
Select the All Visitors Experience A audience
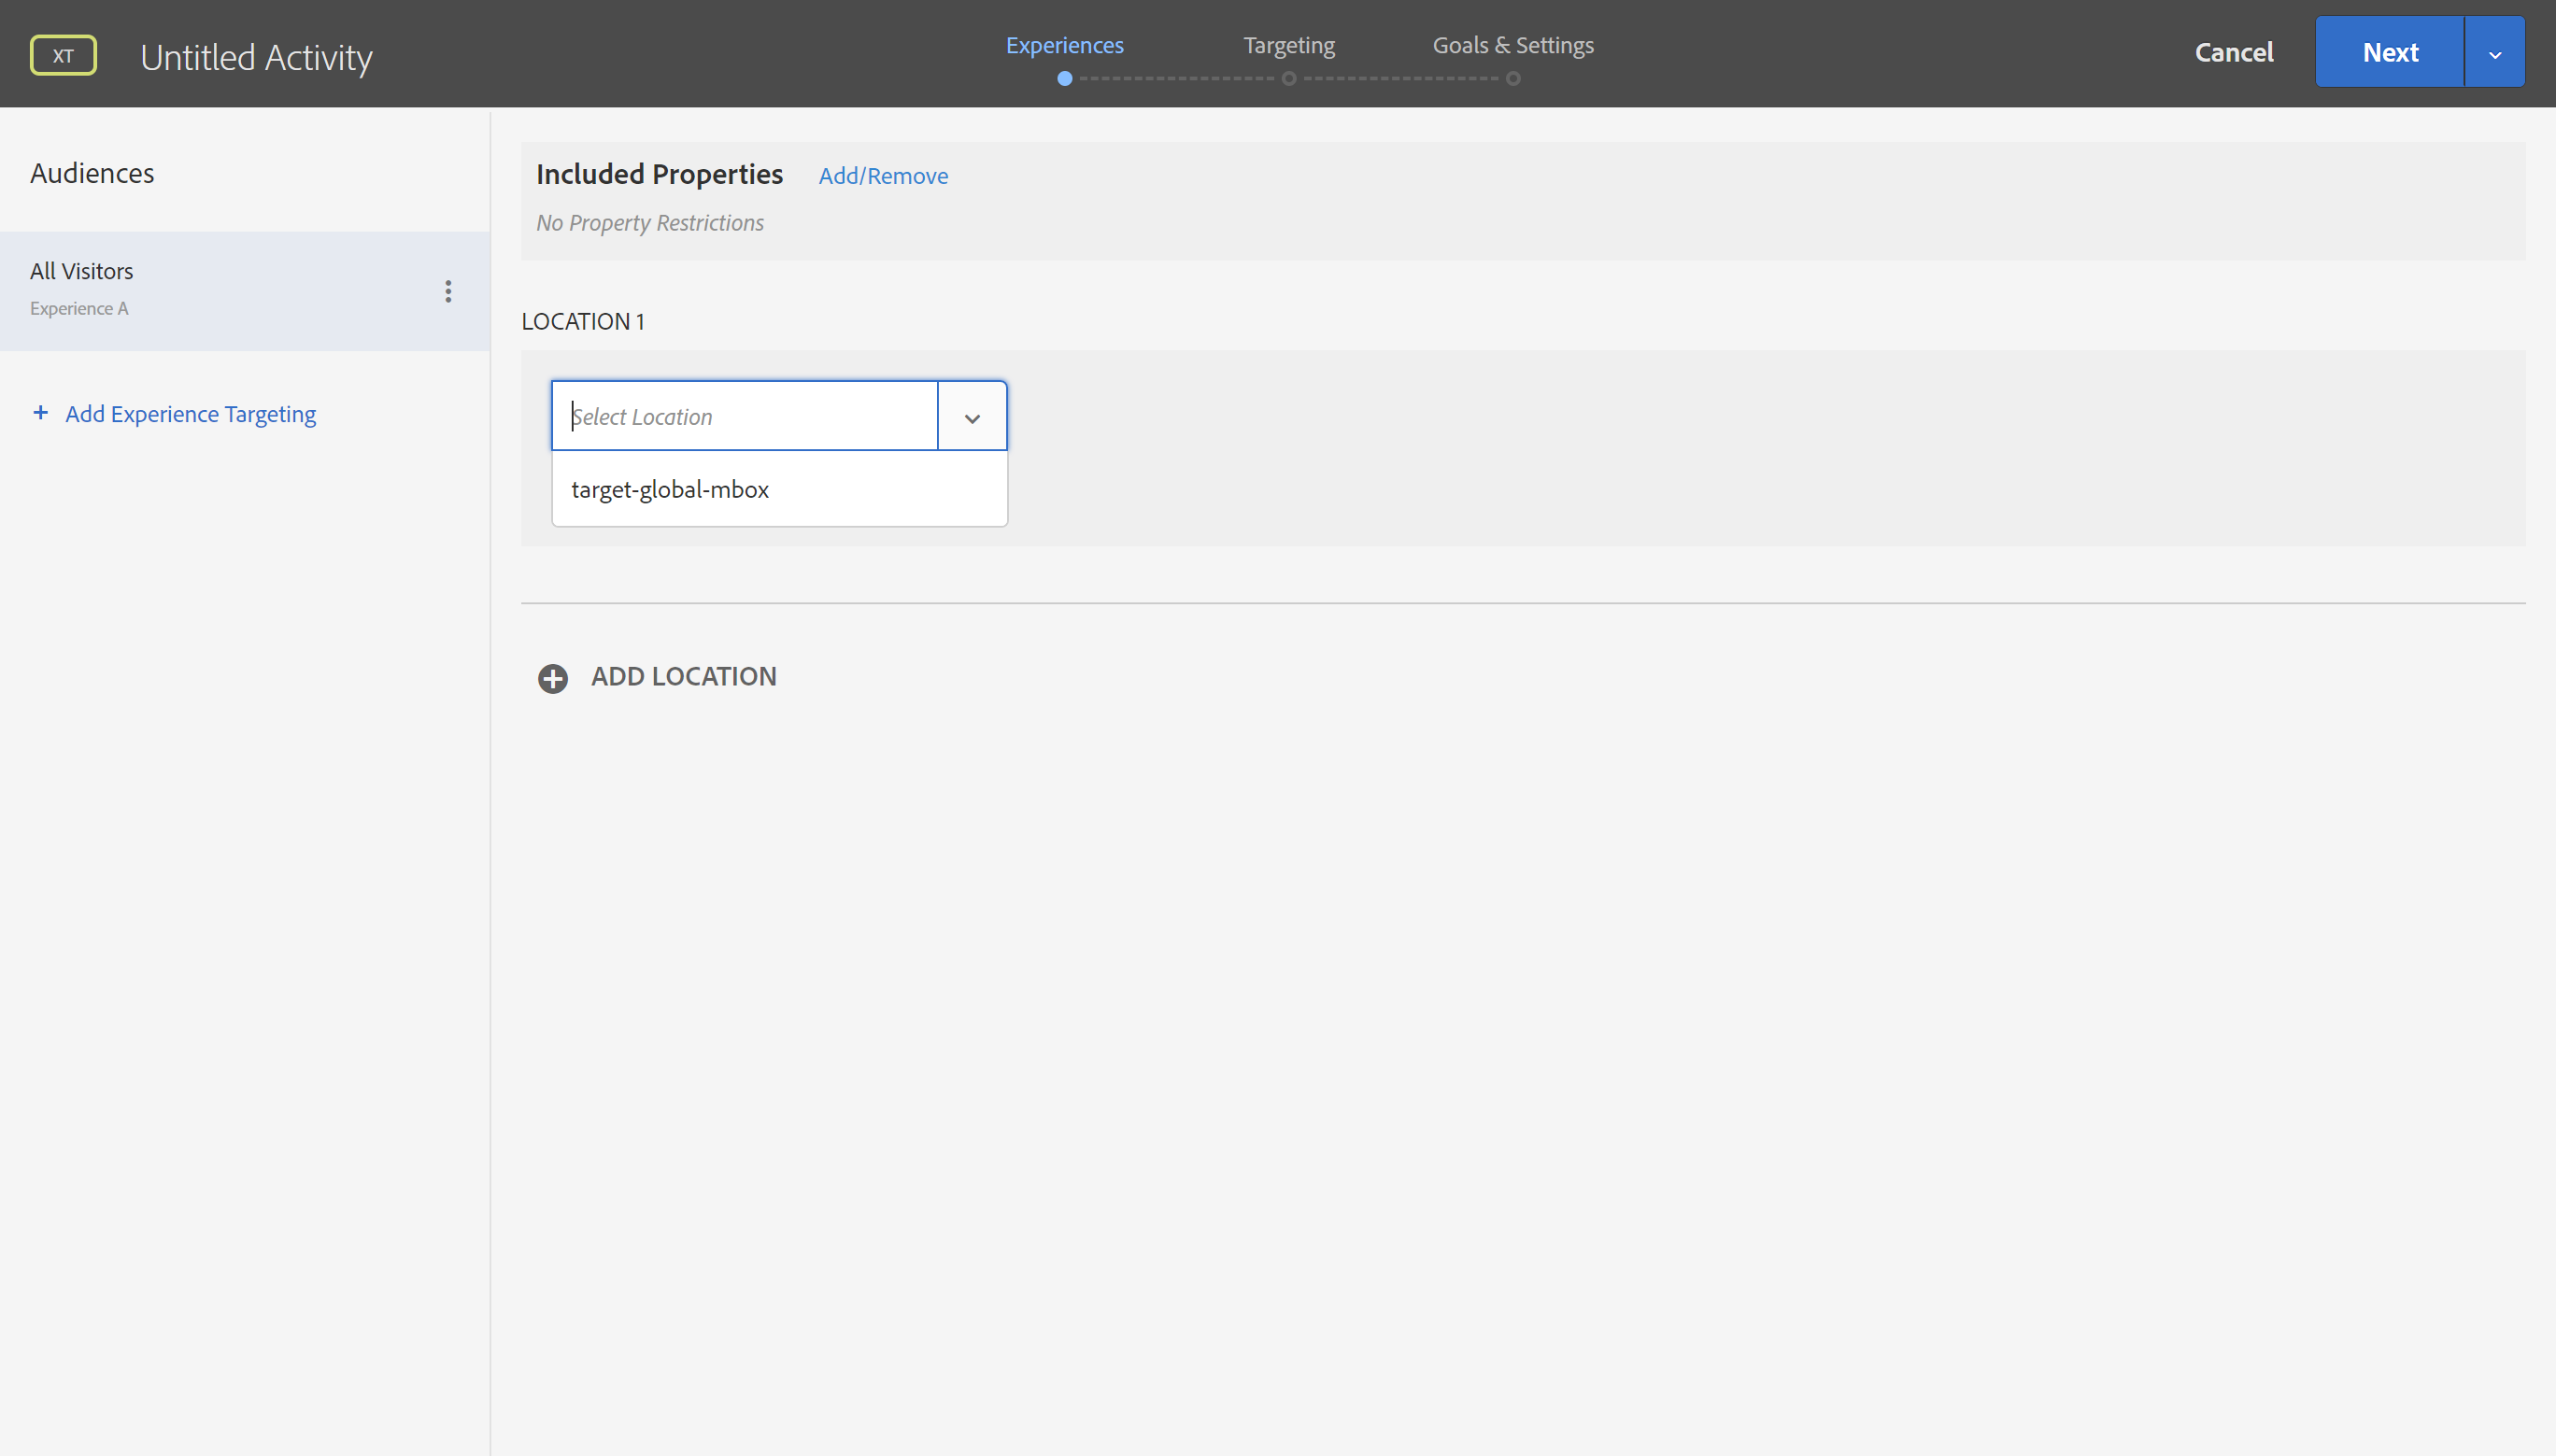pyautogui.click(x=245, y=291)
